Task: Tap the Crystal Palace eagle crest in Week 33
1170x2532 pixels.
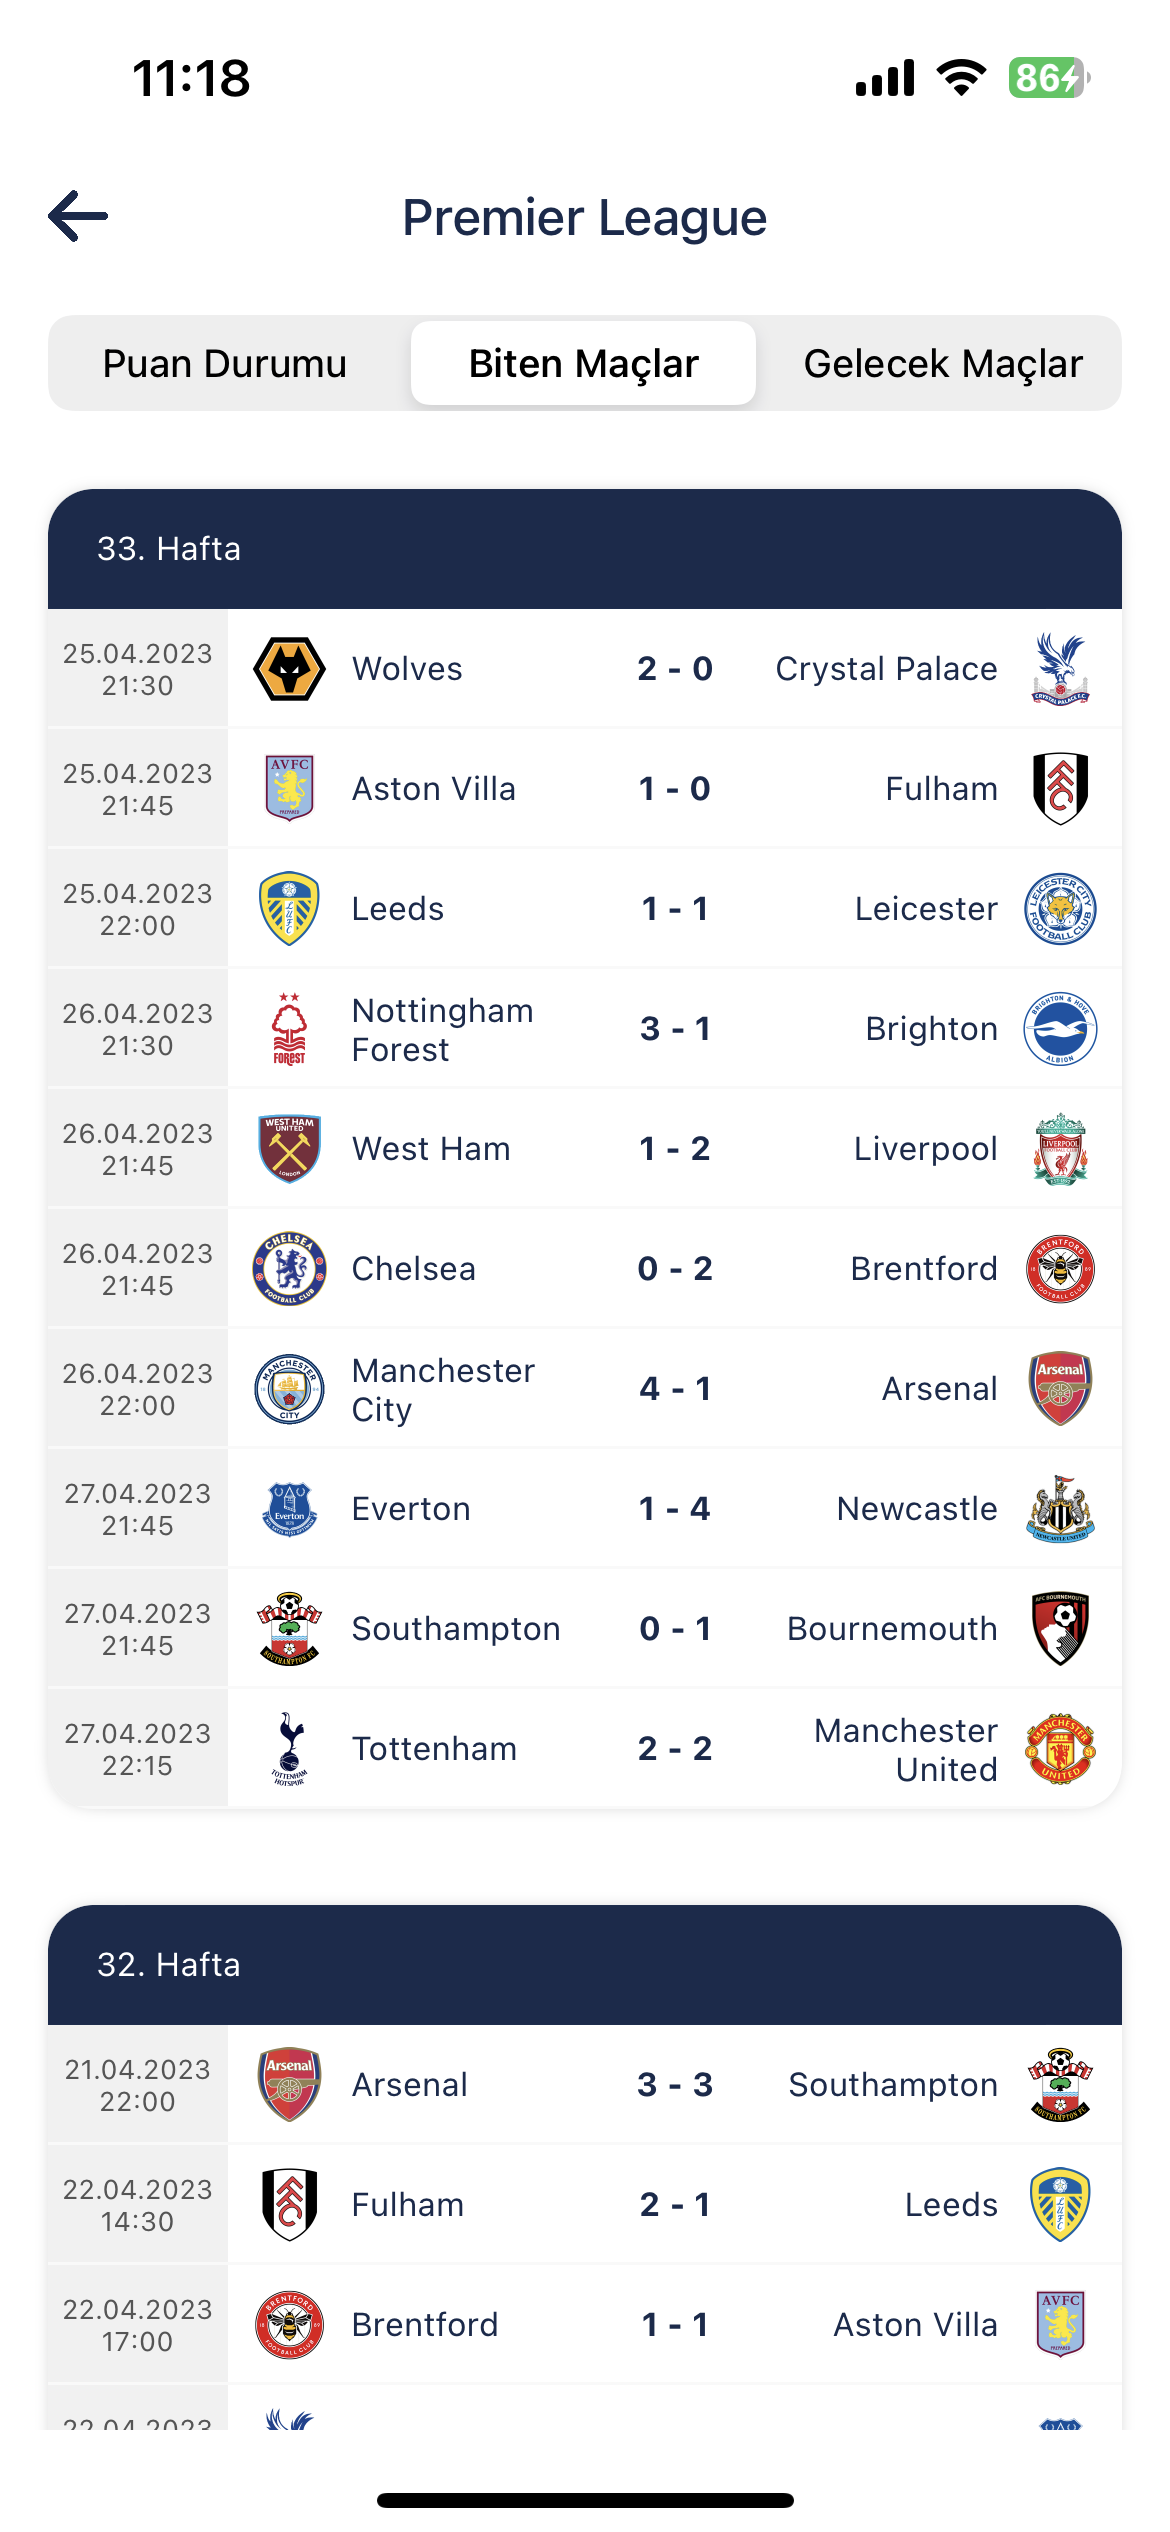Action: click(1060, 668)
